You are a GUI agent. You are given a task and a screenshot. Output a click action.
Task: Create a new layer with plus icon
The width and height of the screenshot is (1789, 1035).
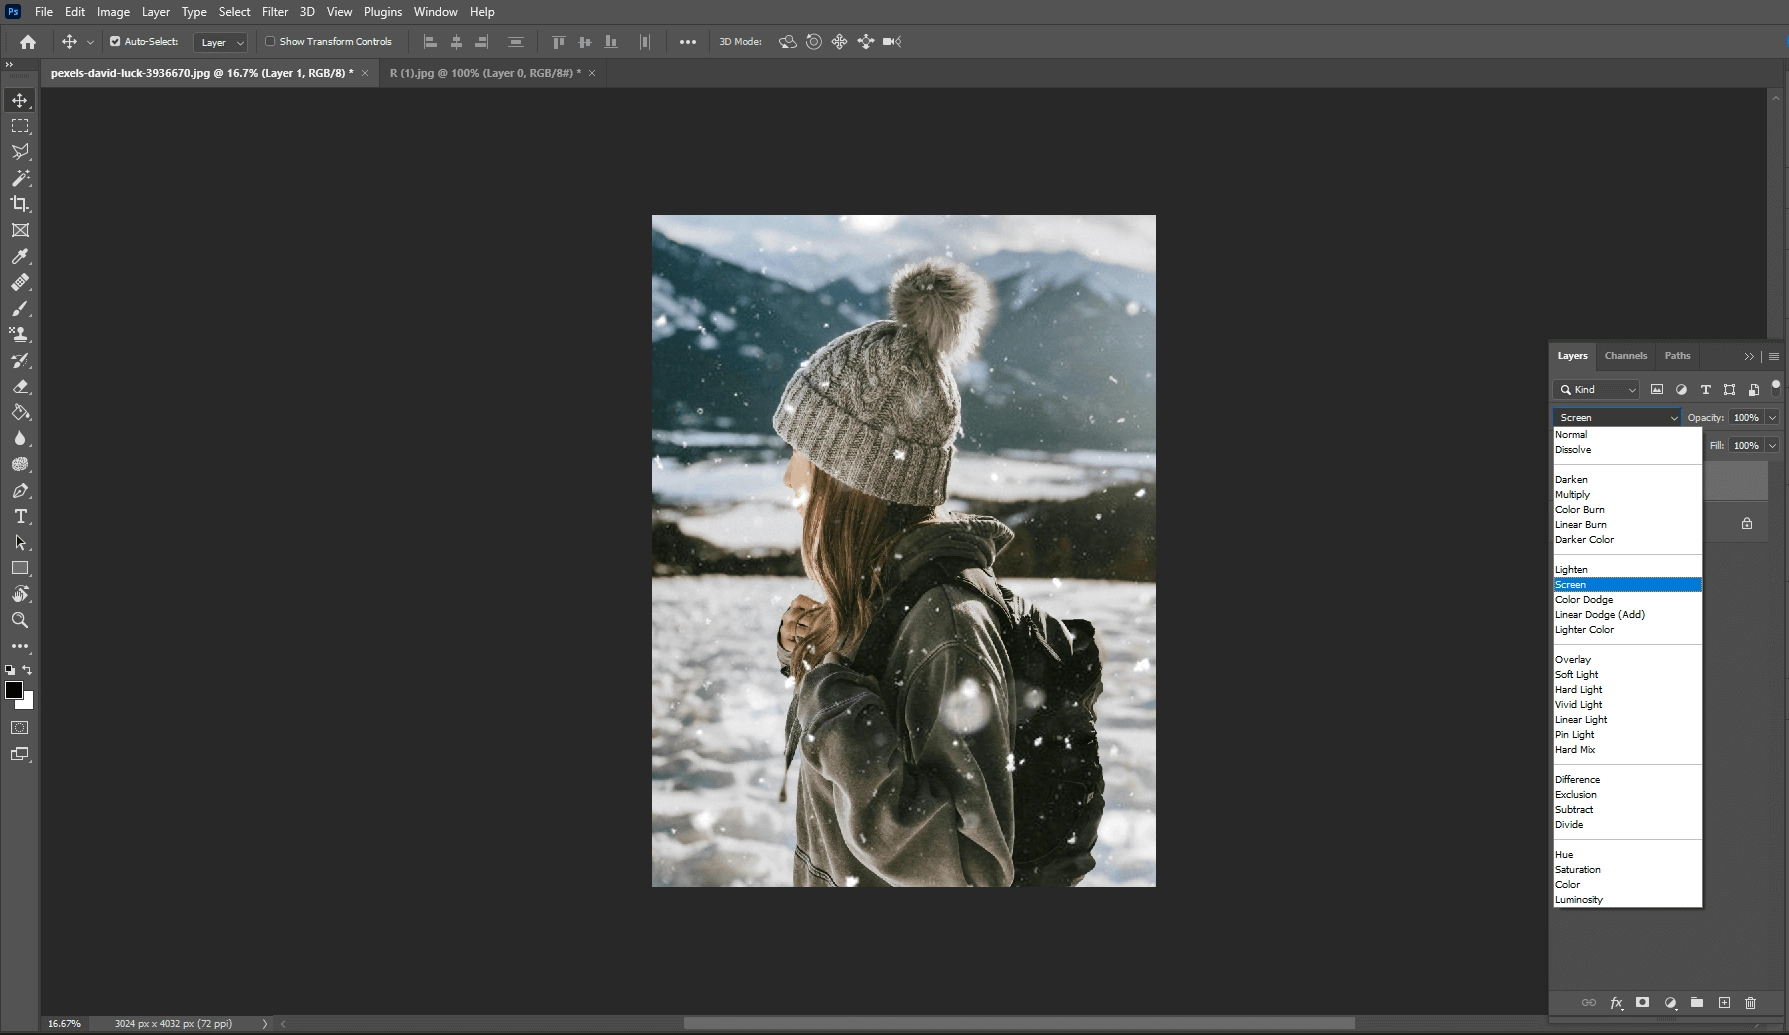[x=1724, y=1002]
